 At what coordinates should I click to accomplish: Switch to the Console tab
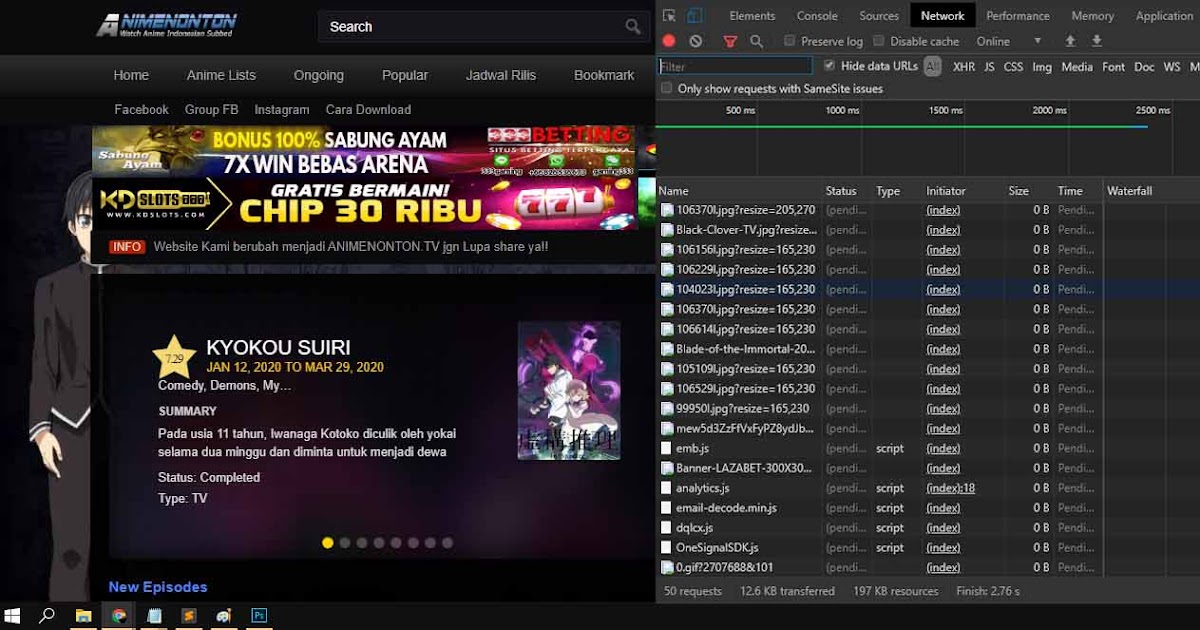point(817,16)
